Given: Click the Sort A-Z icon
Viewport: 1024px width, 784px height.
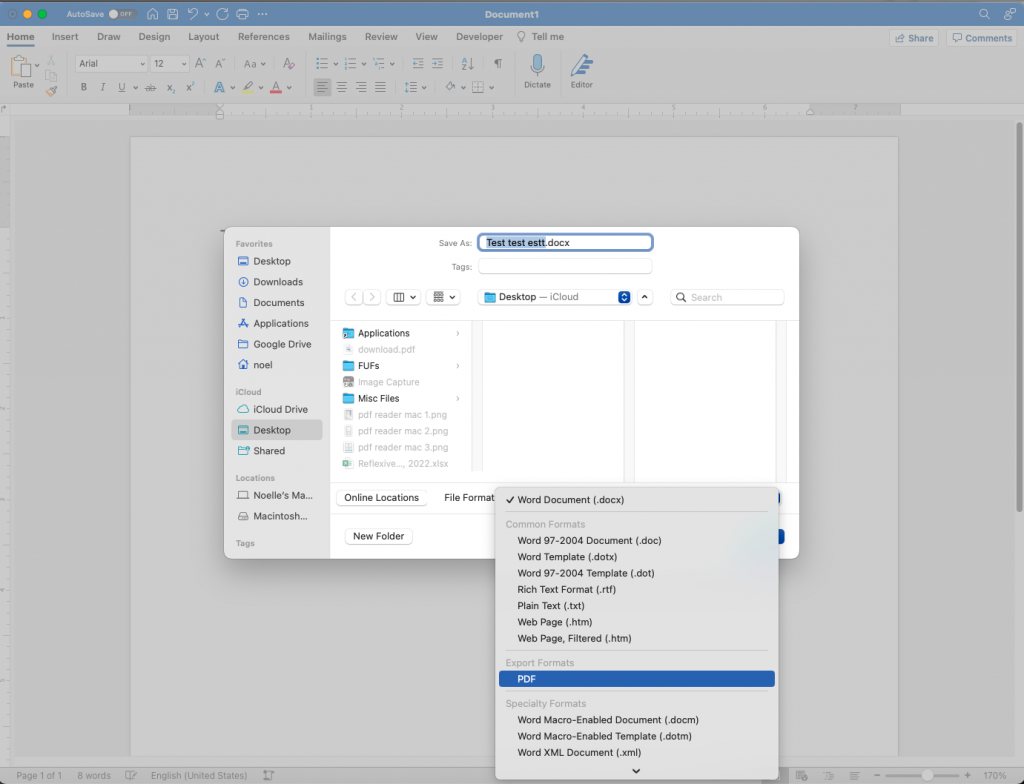Looking at the screenshot, I should [468, 63].
